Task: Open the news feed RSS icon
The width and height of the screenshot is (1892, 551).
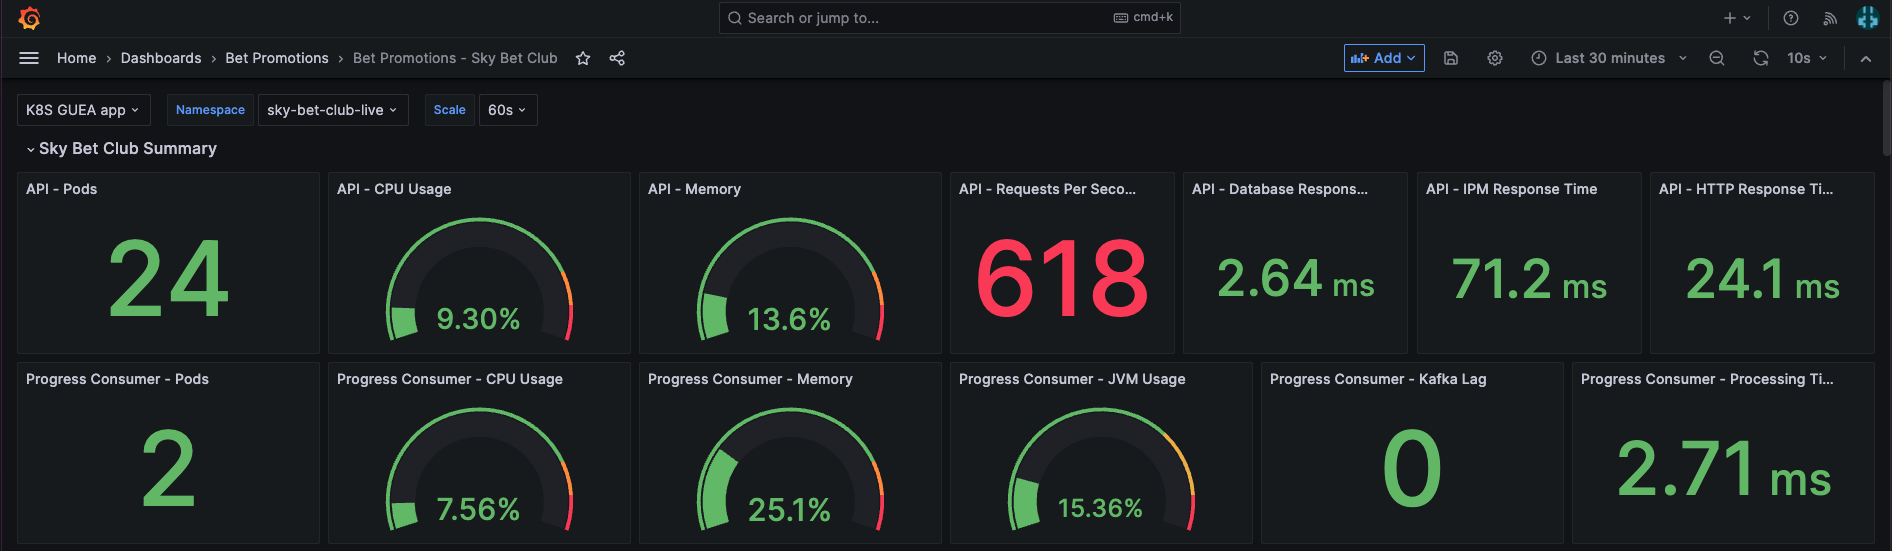Action: [1830, 18]
